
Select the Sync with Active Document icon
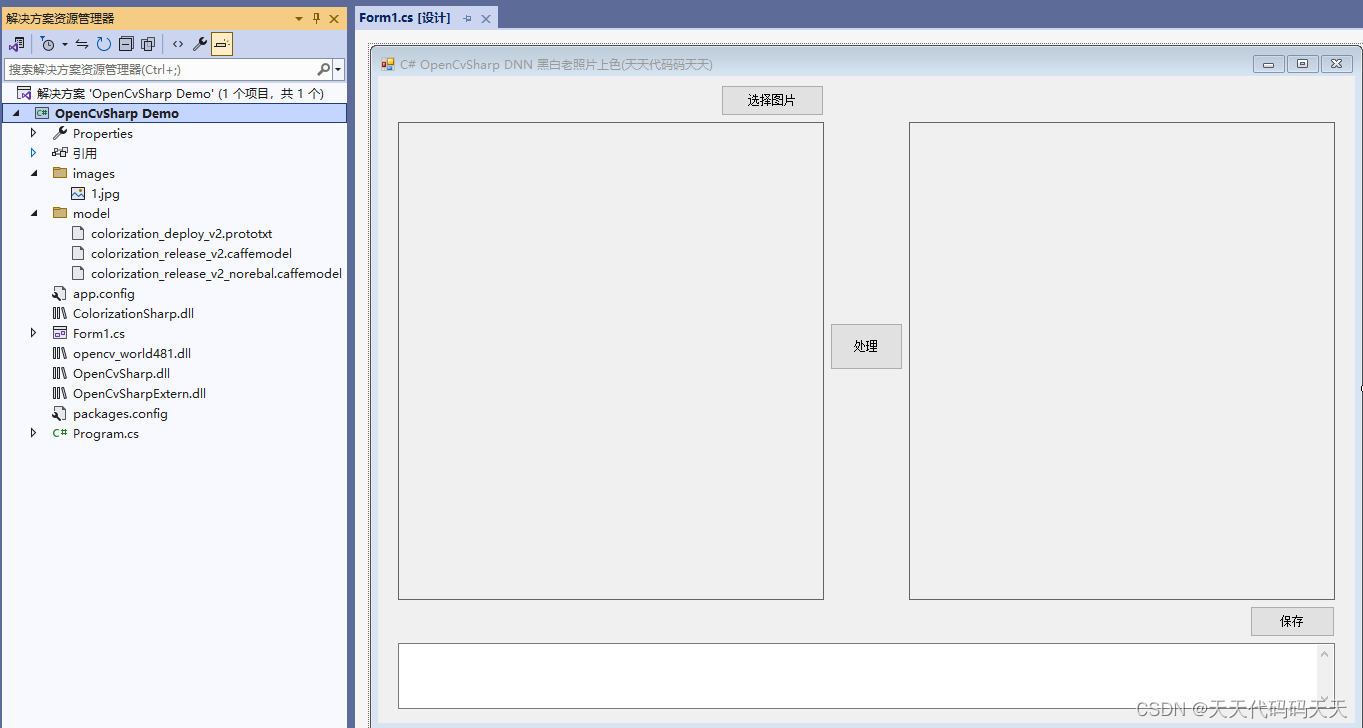(83, 44)
